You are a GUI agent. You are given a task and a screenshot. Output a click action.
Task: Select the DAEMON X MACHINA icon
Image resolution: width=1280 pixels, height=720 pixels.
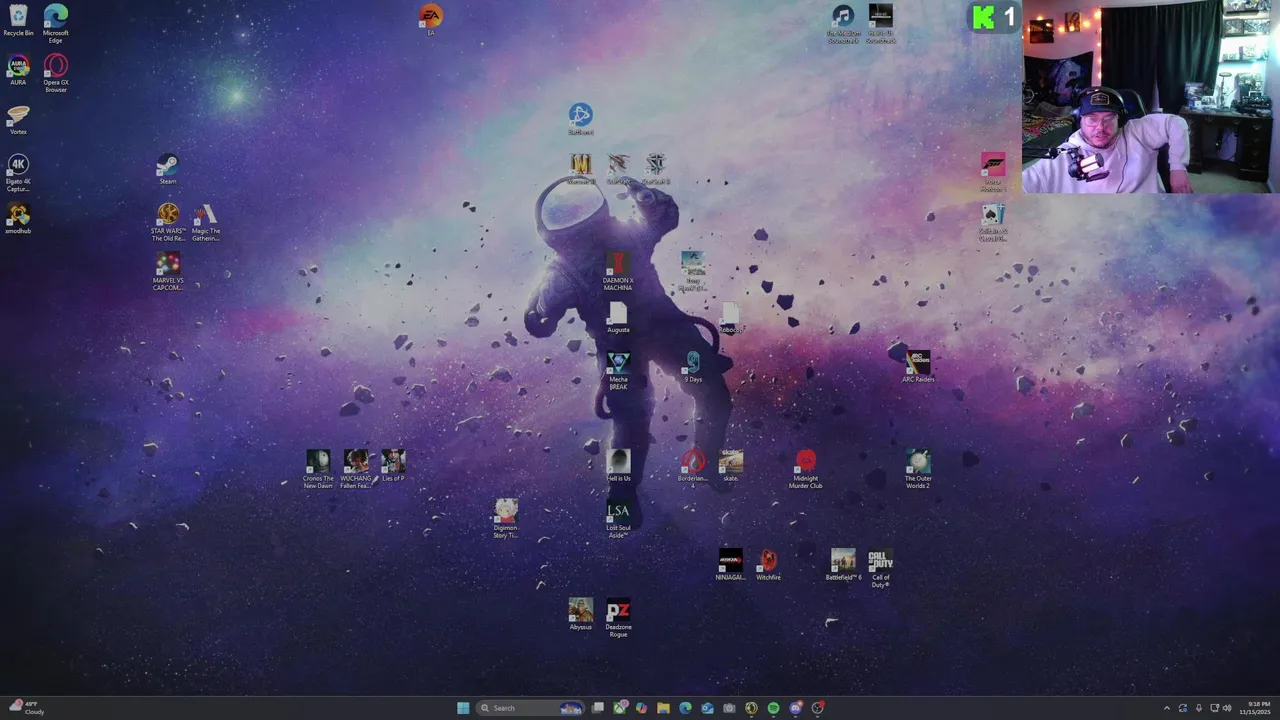click(x=618, y=271)
